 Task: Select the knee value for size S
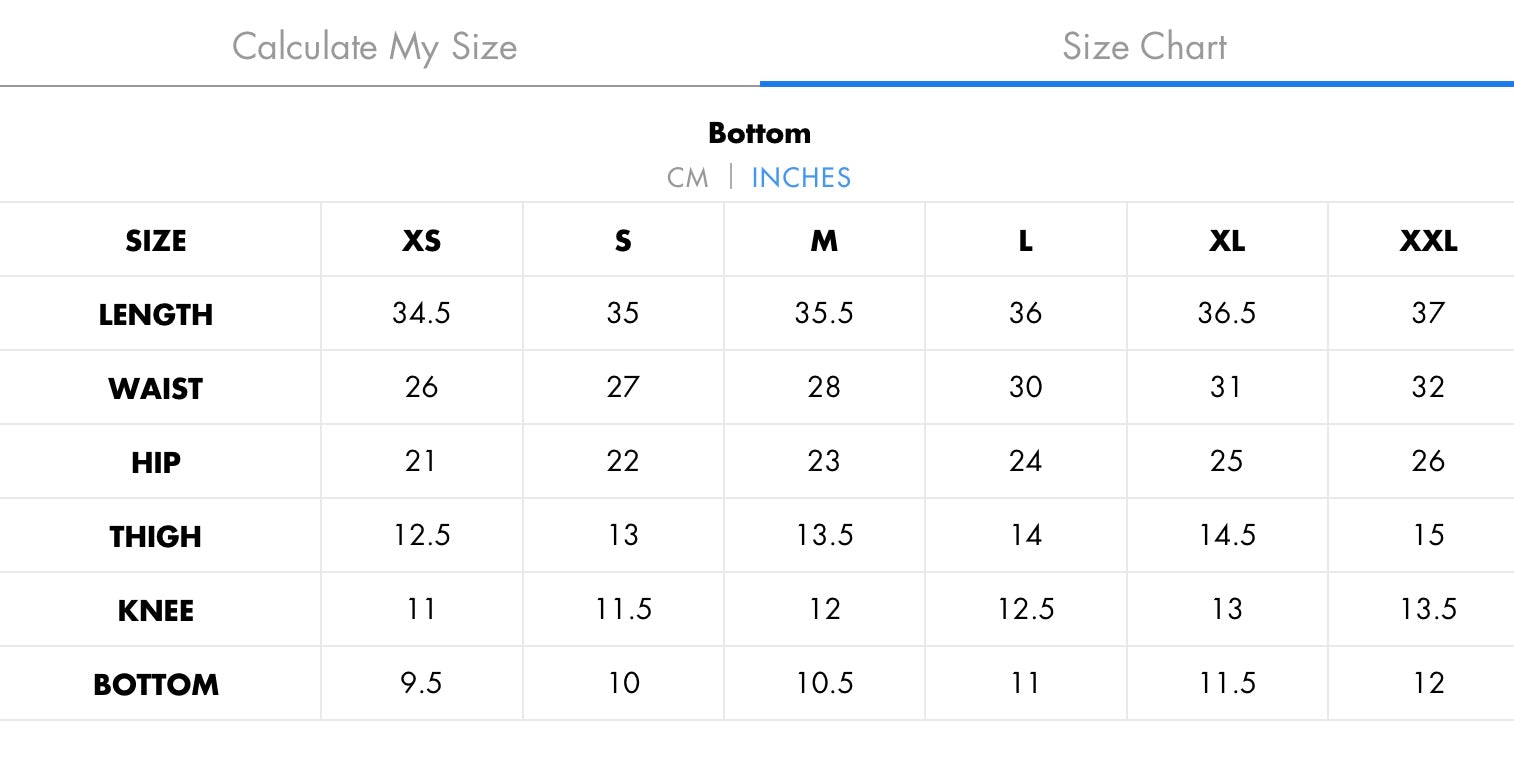(623, 610)
